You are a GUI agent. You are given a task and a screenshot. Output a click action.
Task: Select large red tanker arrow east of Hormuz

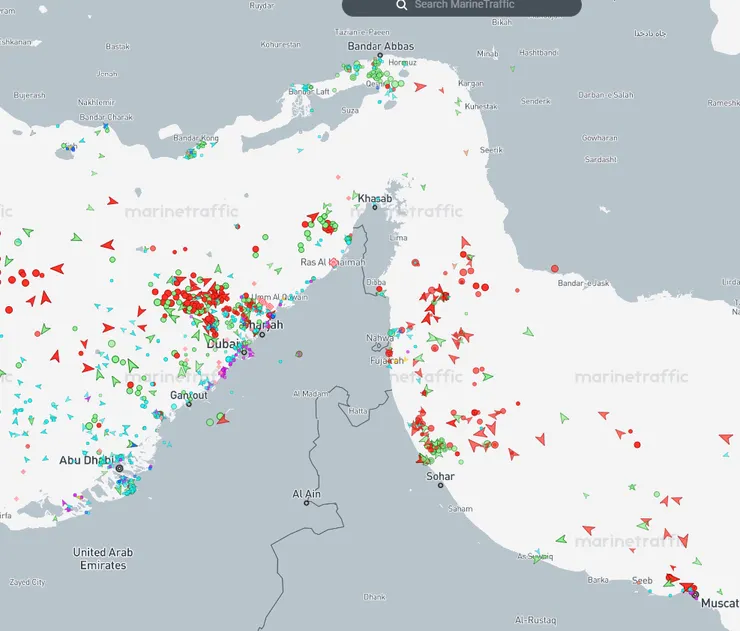click(420, 86)
